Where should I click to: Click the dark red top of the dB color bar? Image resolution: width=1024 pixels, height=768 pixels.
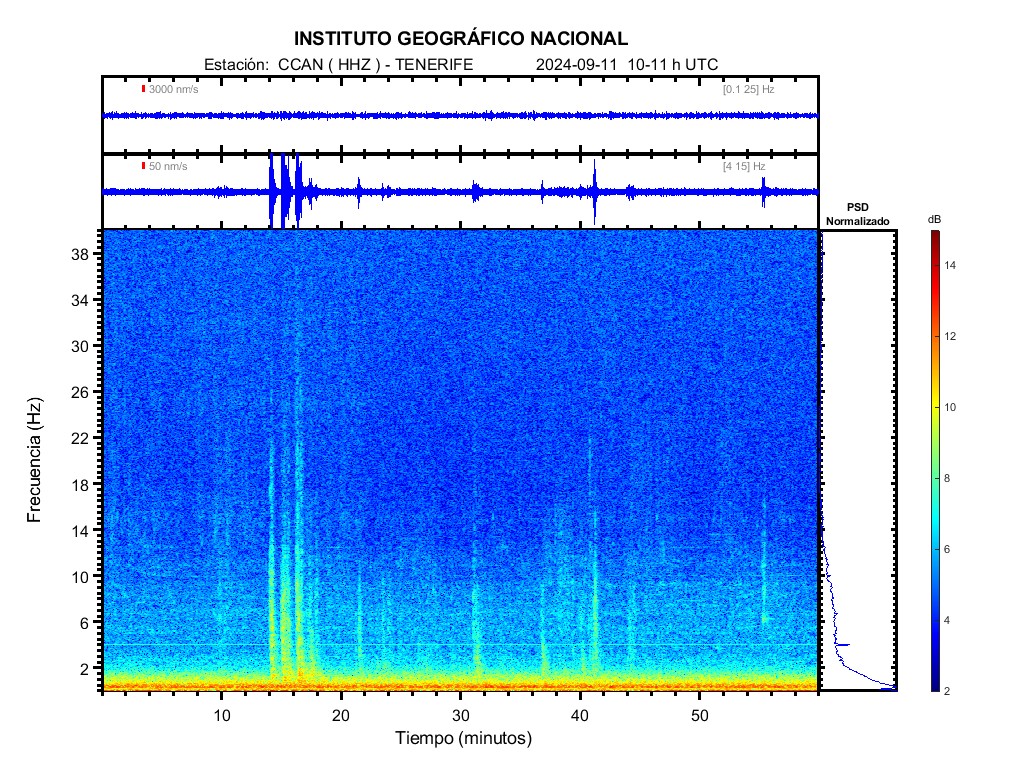coord(934,236)
